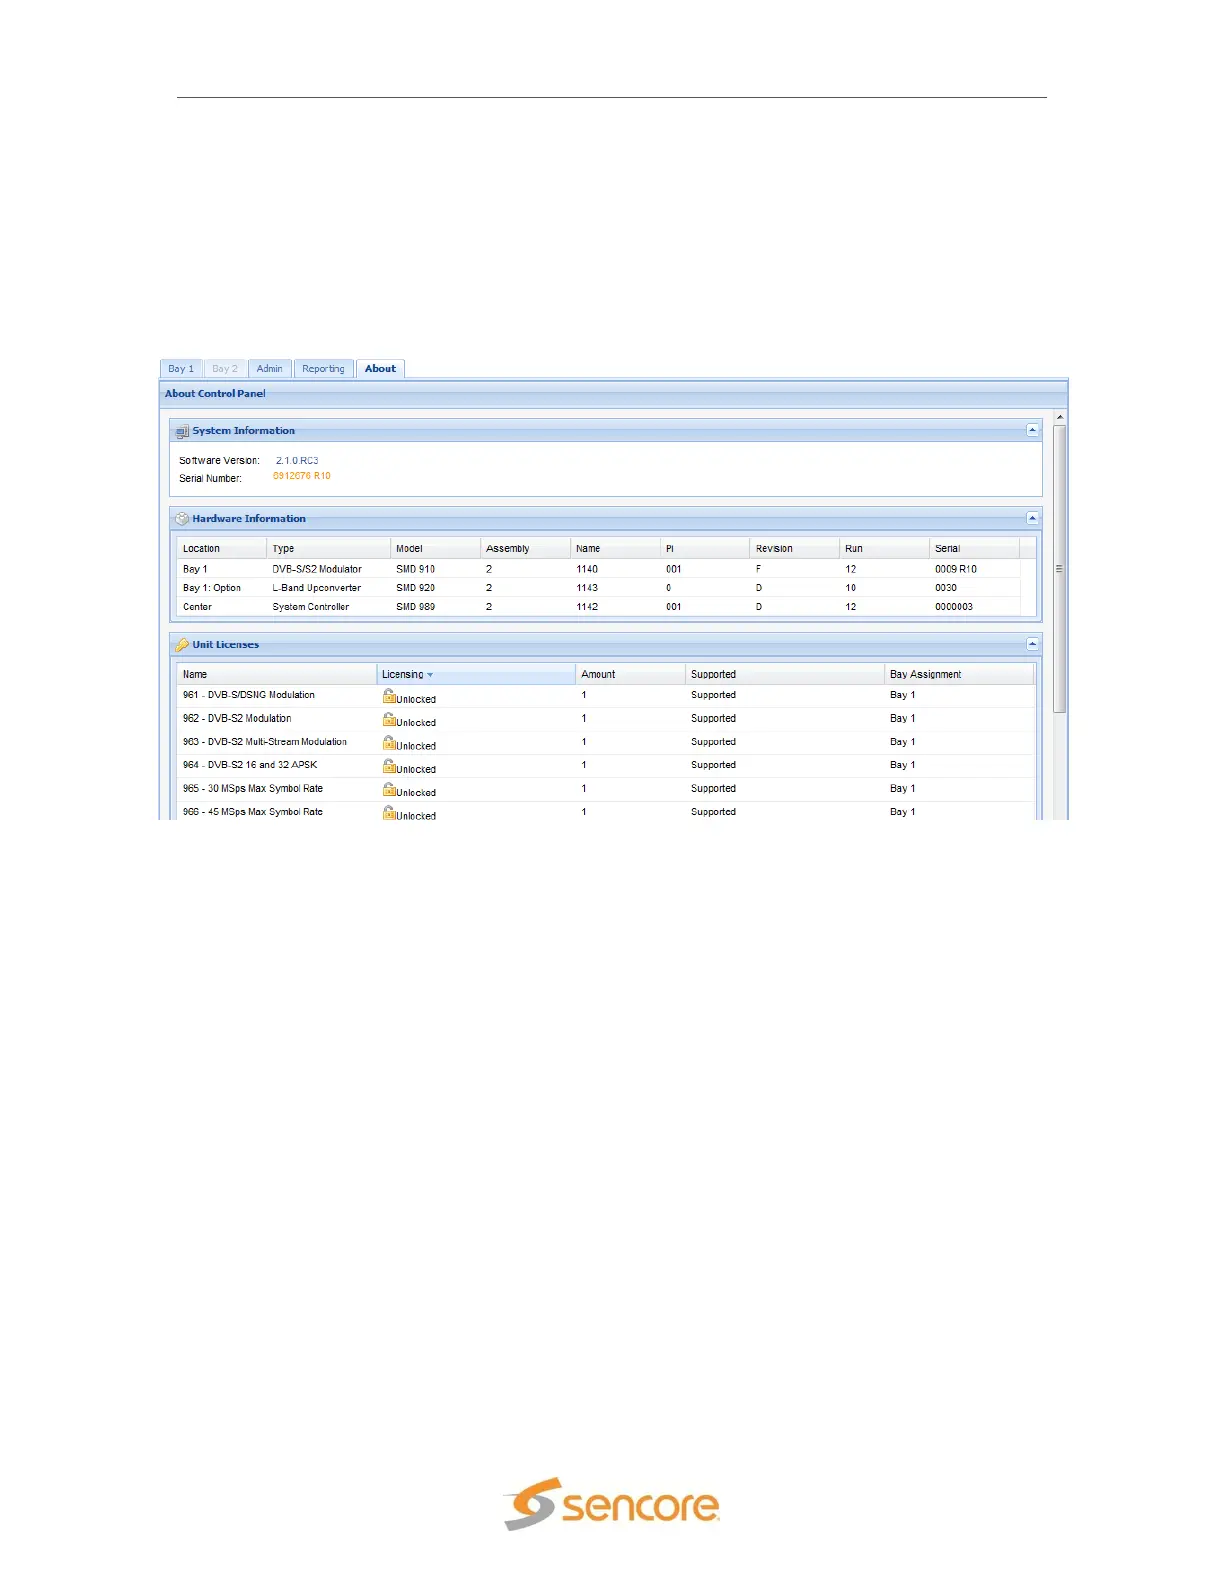Click the Unit Licenses key icon
Image resolution: width=1224 pixels, height=1584 pixels.
(x=182, y=645)
